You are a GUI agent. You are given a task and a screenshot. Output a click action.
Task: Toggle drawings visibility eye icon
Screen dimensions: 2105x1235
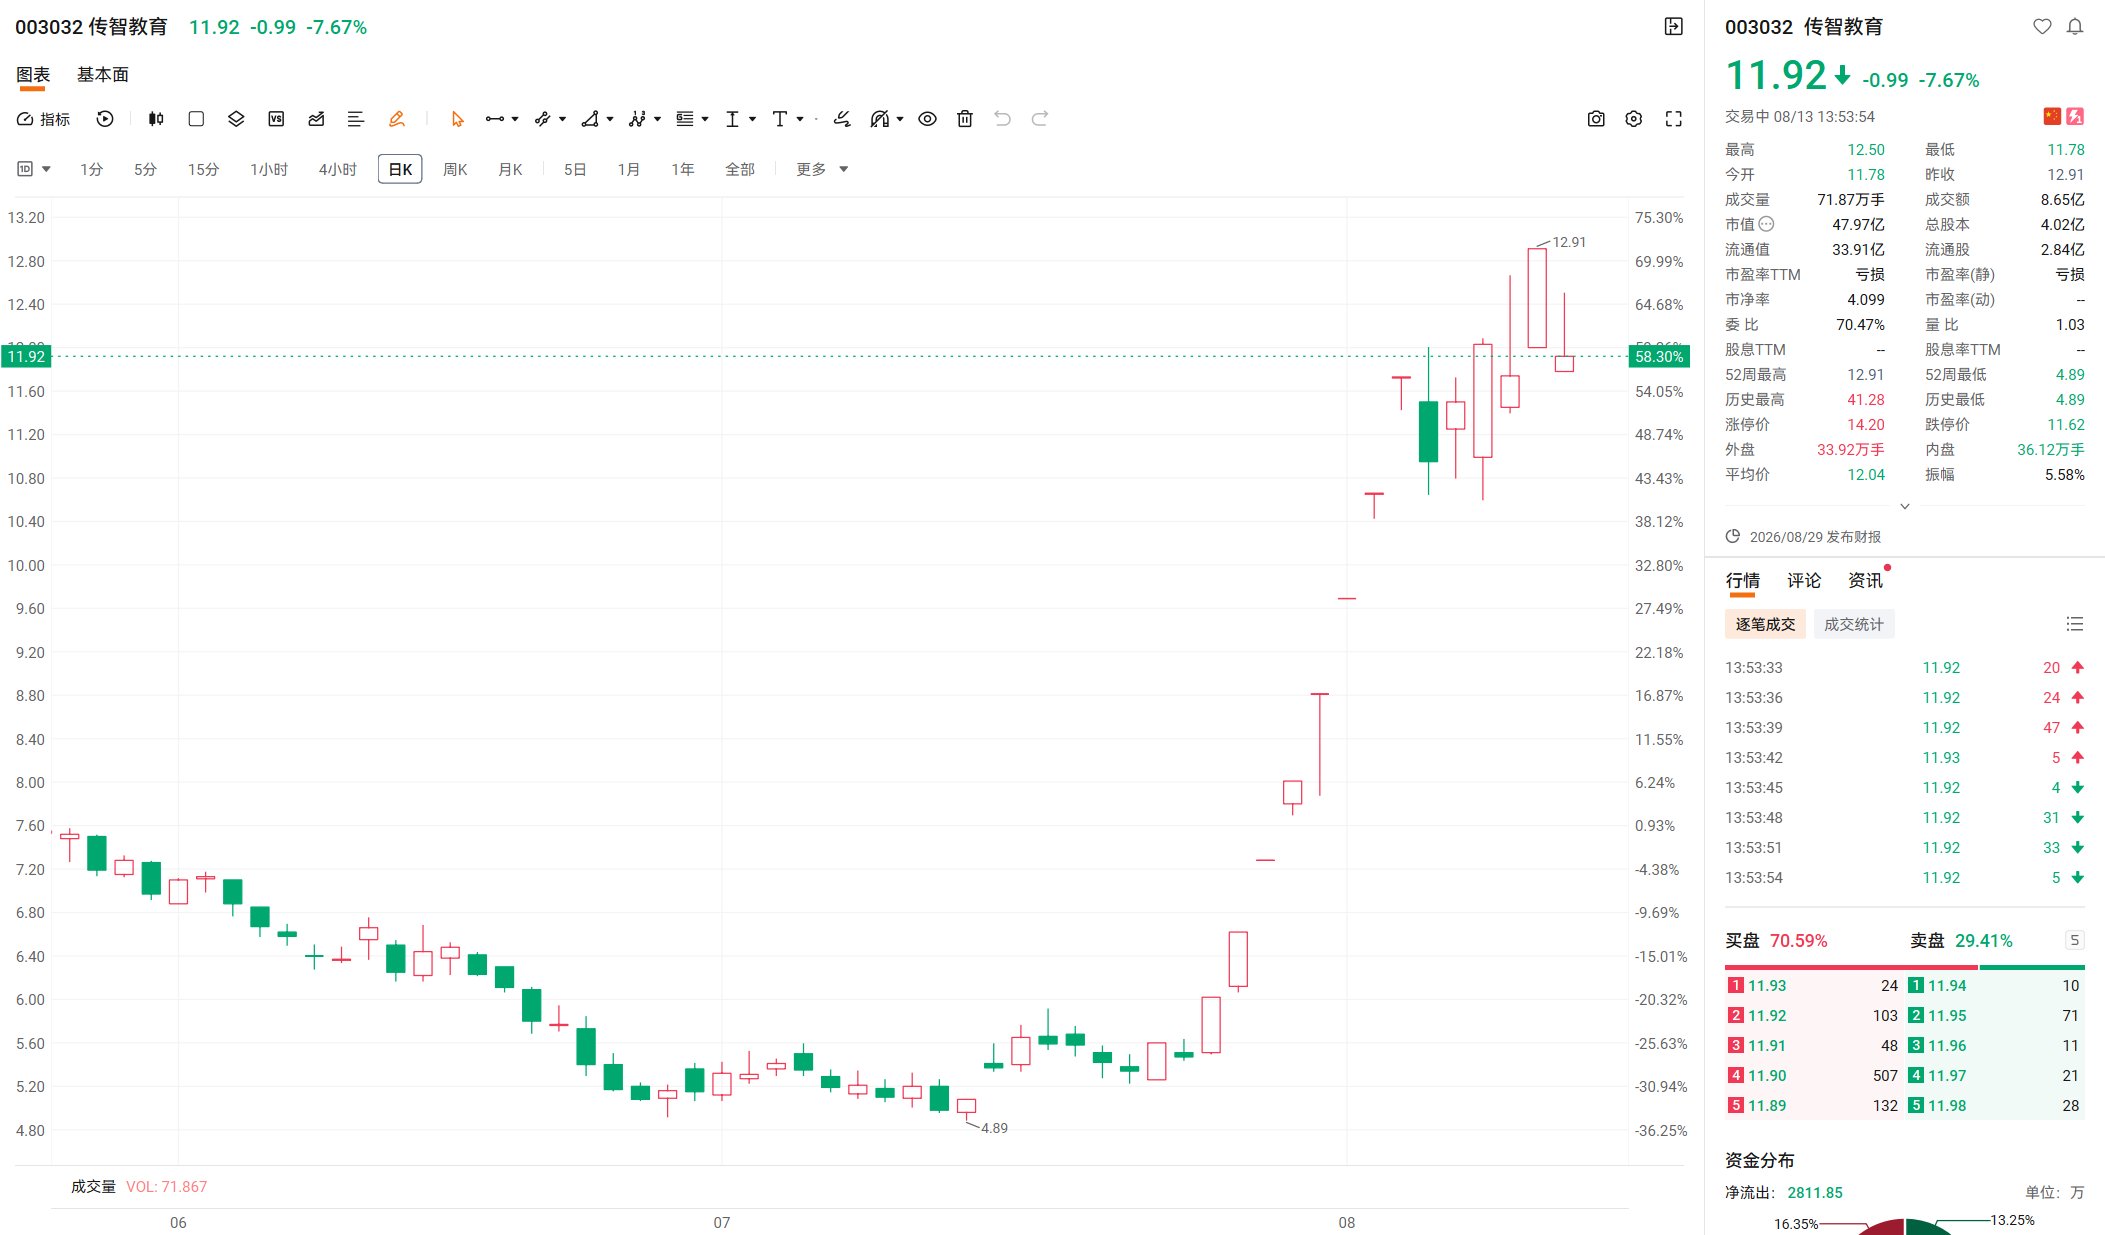pyautogui.click(x=928, y=119)
